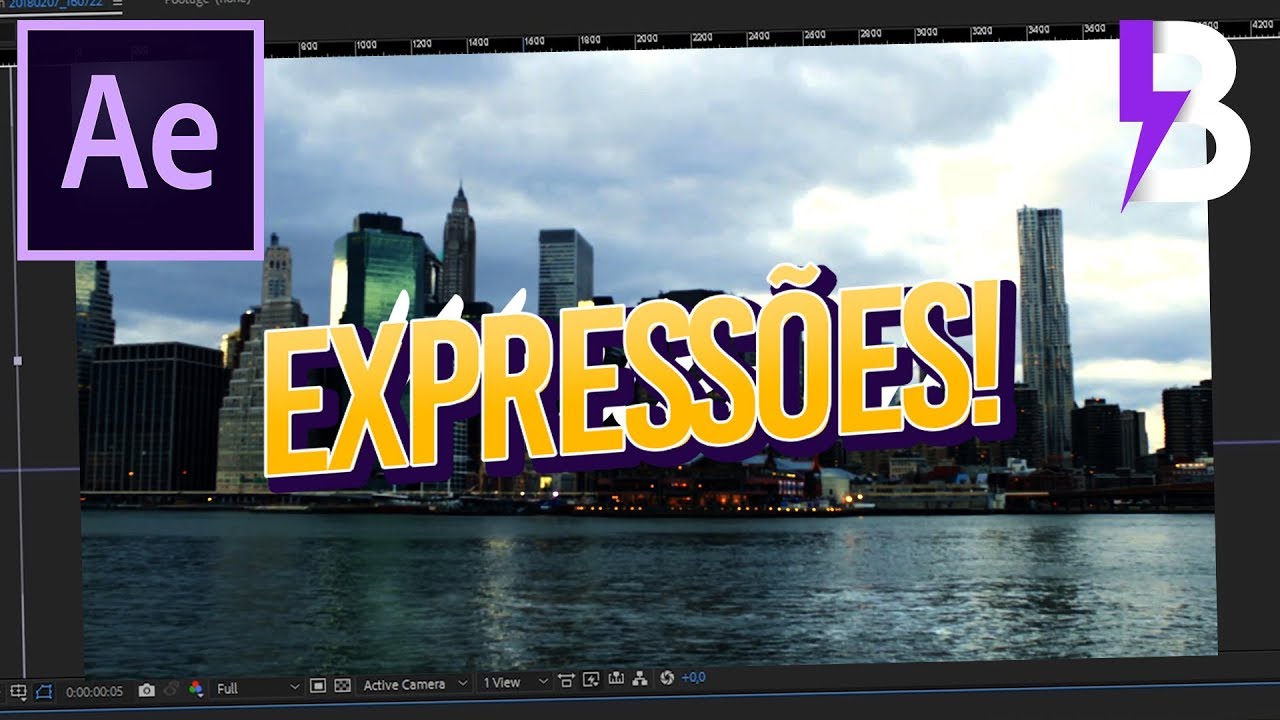Viewport: 1280px width, 720px height.
Task: Toggle mask and shape path visibility
Action: pyautogui.click(x=43, y=690)
